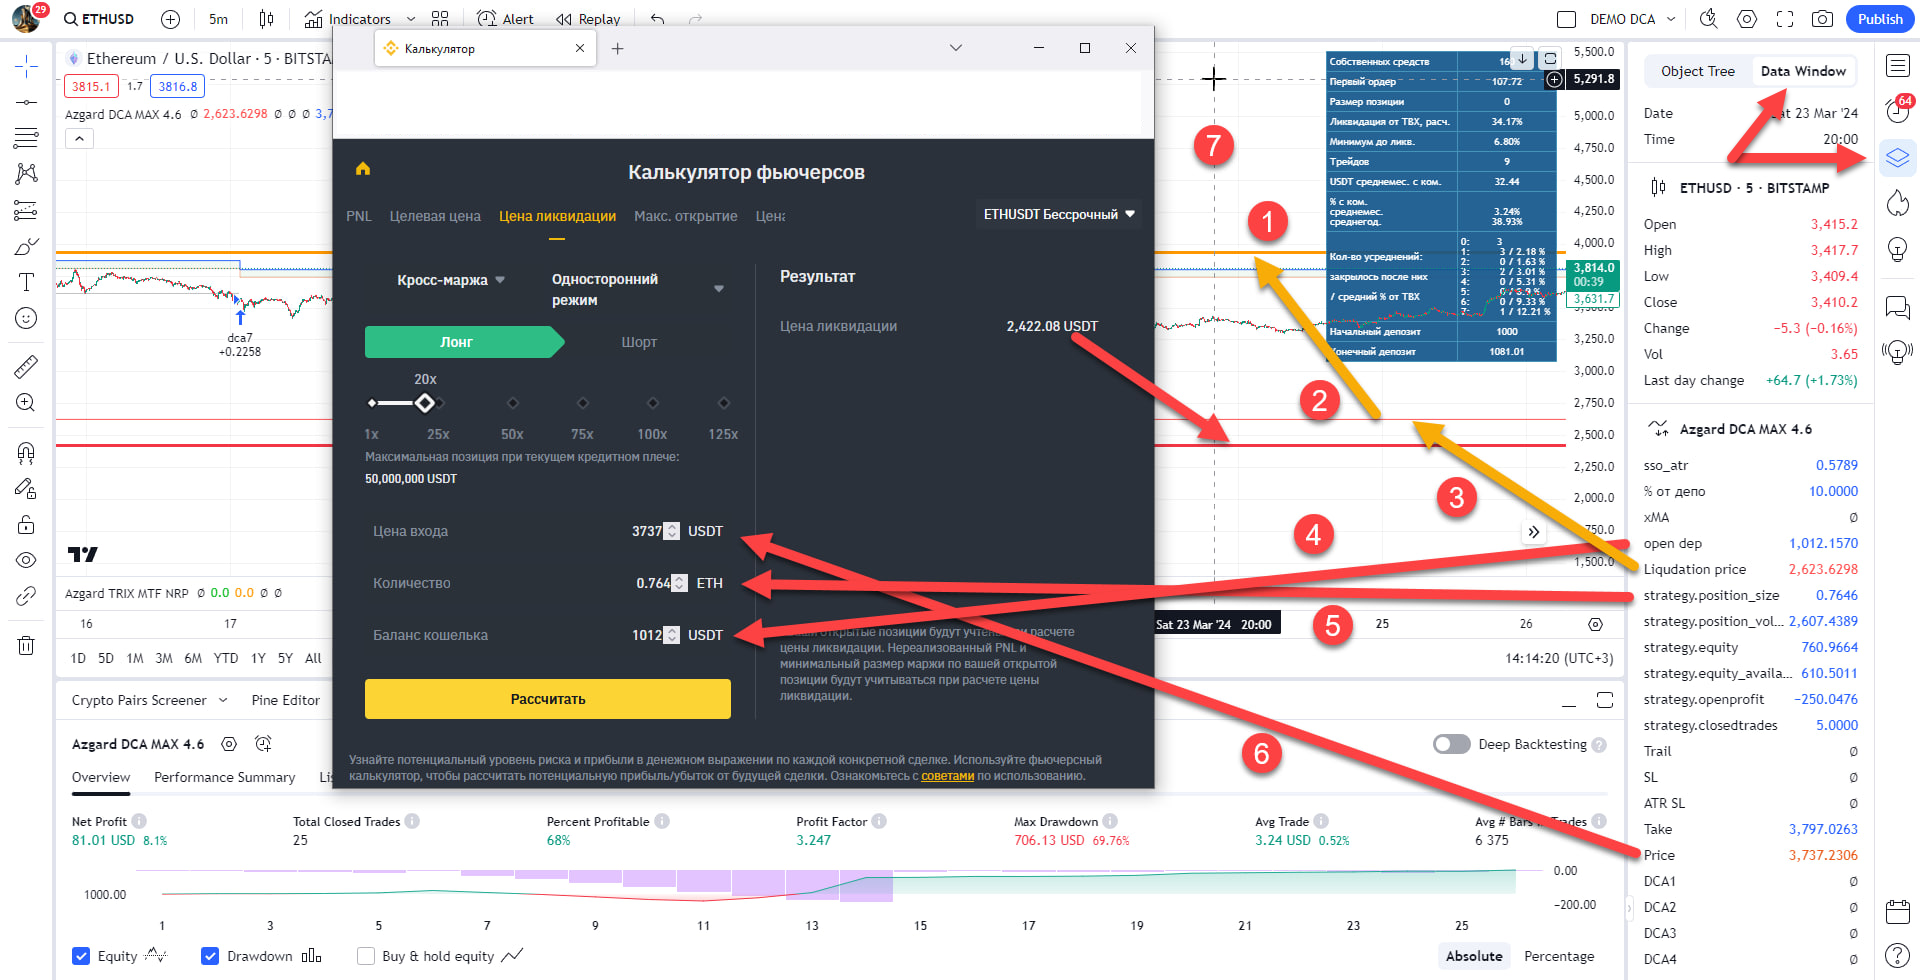Screen dimensions: 1920x980
Task: Go to calculator home icon
Action: [x=363, y=169]
